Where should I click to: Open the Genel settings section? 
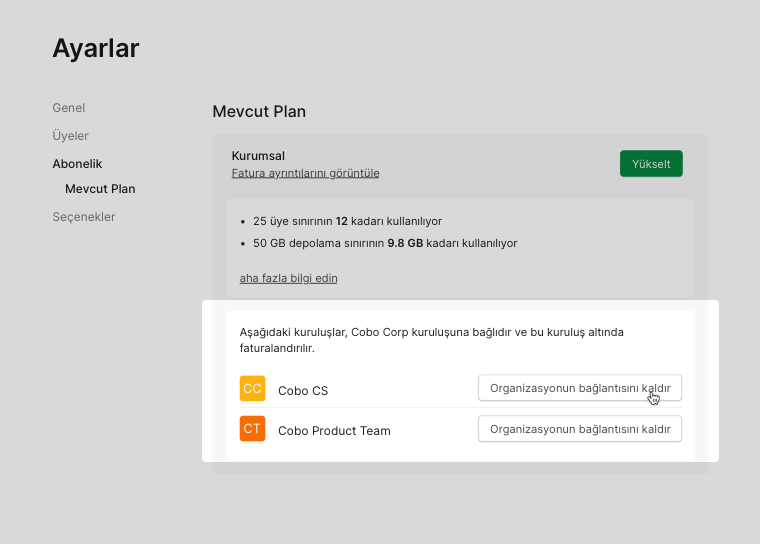(x=68, y=108)
